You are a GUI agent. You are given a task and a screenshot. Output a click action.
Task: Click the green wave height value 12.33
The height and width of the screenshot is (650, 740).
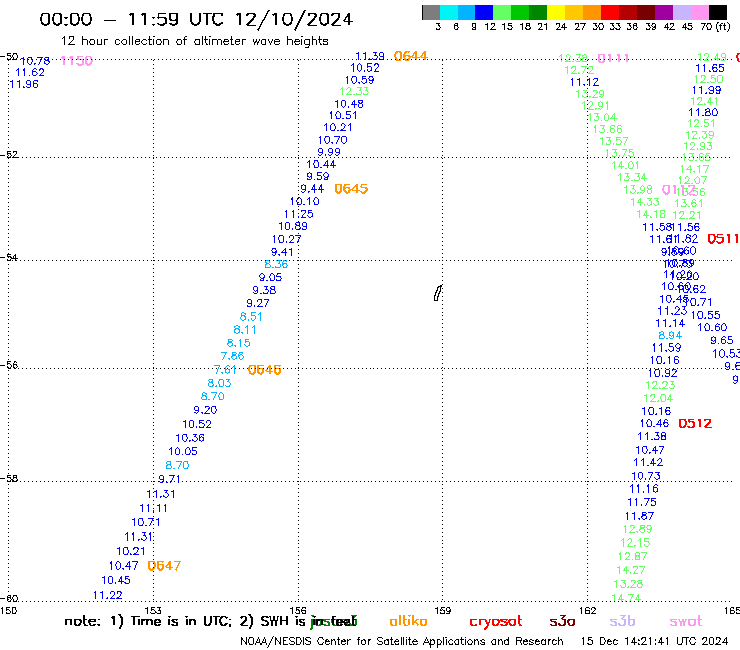pyautogui.click(x=354, y=91)
